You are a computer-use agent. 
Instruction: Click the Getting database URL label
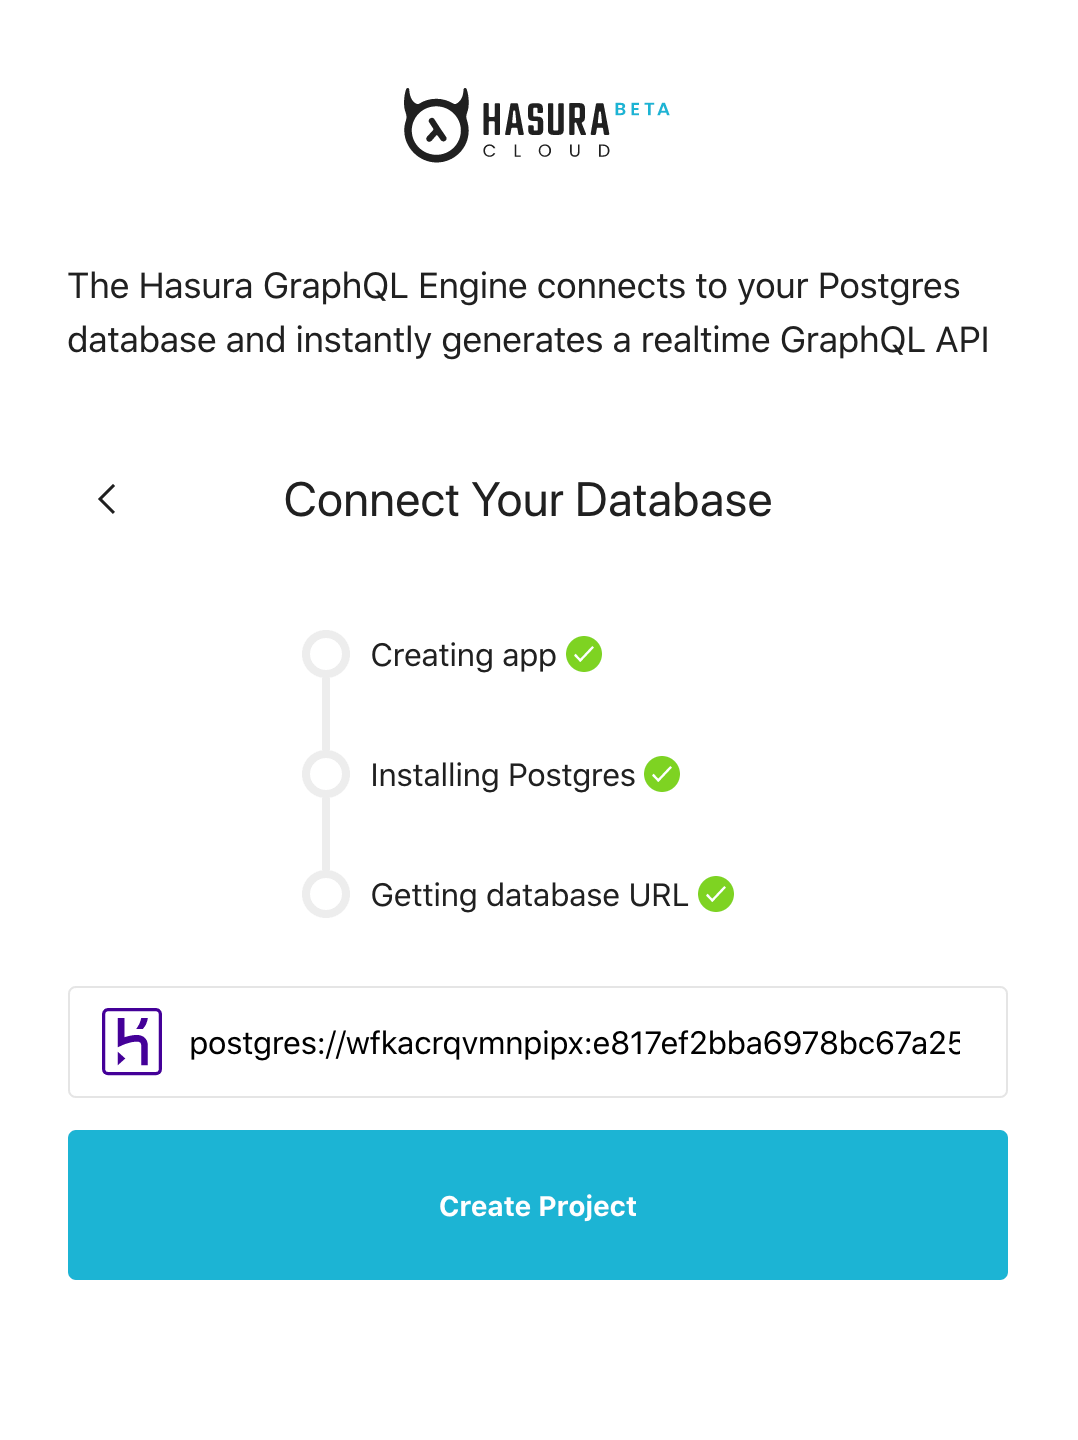[x=529, y=895]
